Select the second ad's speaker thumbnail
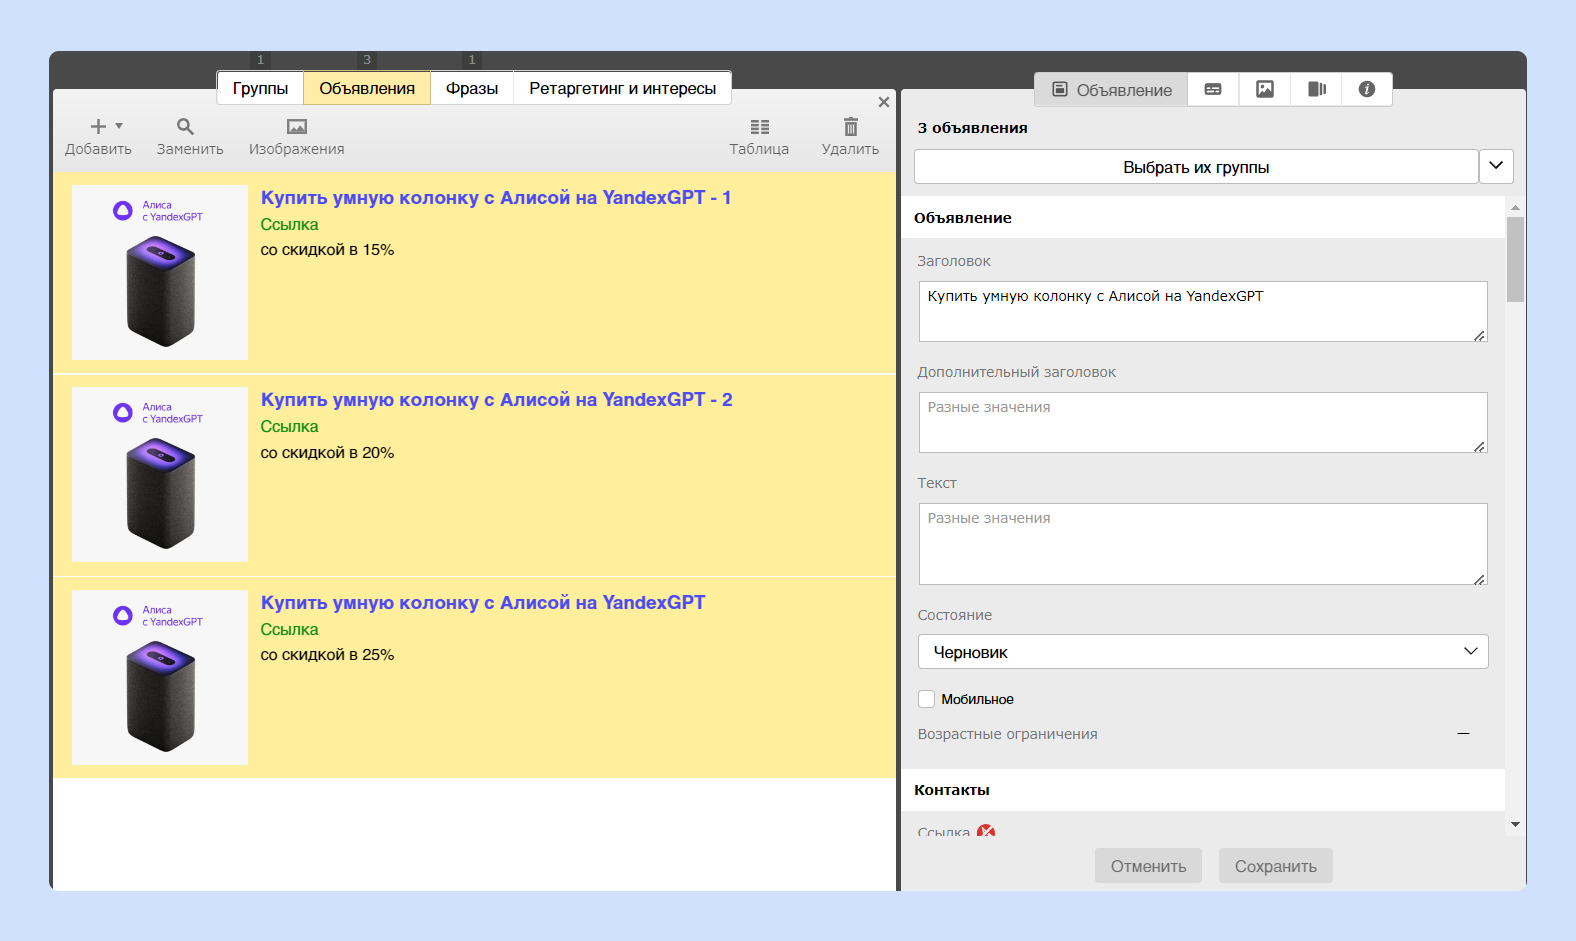The image size is (1576, 941). point(160,474)
